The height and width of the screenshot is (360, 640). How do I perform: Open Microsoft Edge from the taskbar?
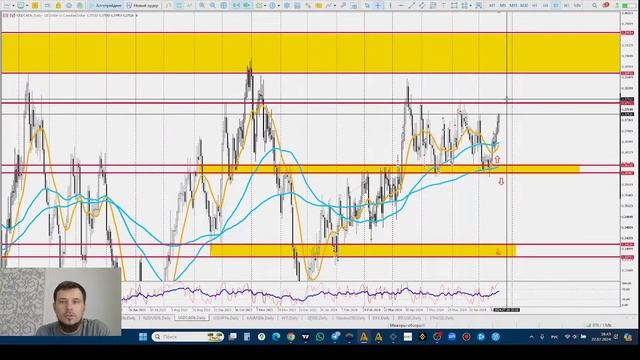pyautogui.click(x=276, y=337)
